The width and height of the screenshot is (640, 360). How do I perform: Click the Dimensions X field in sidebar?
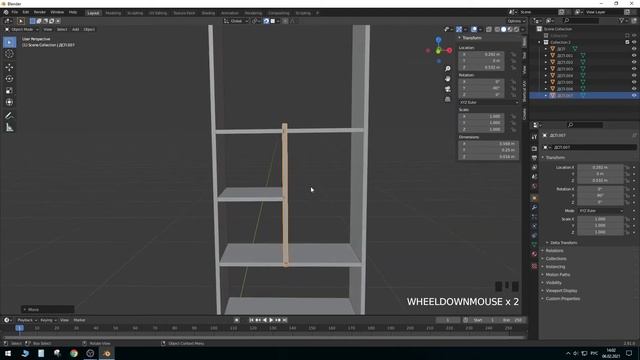[488, 144]
